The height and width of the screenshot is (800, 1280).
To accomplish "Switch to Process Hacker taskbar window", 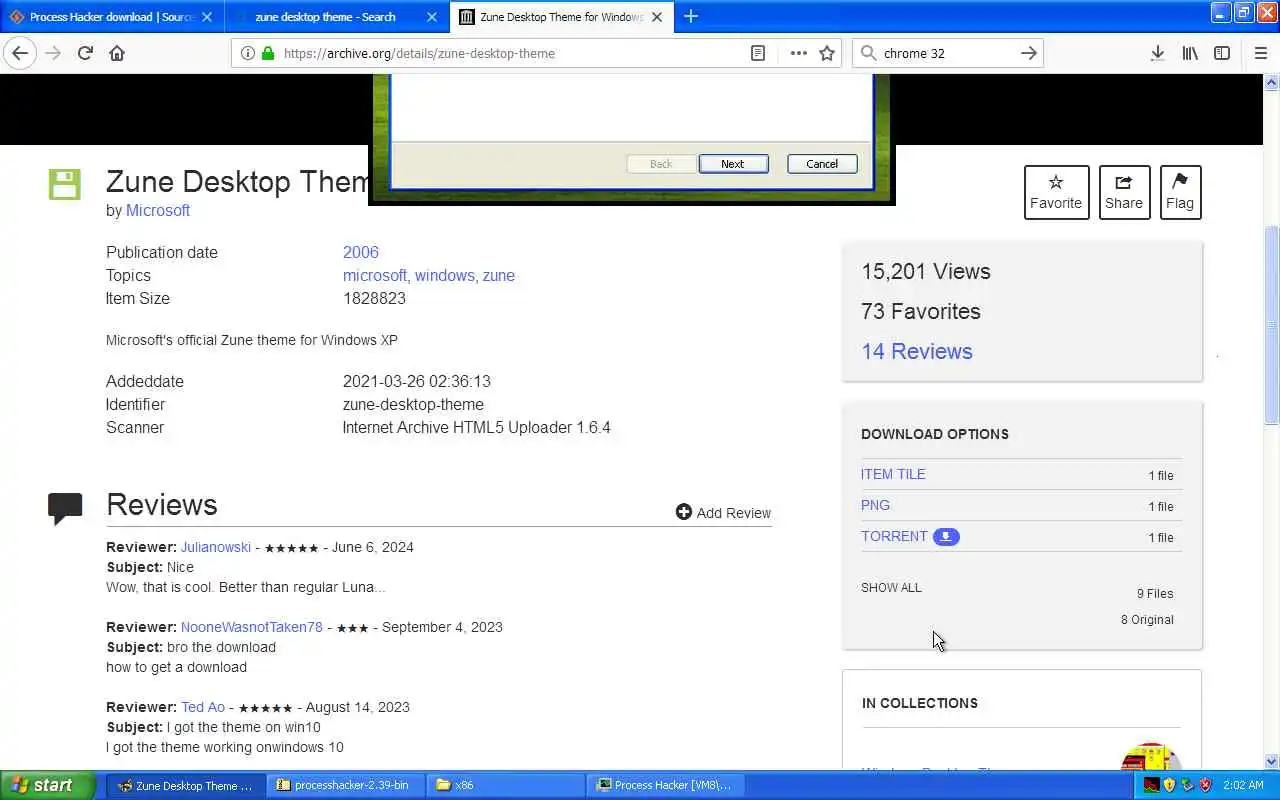I will [667, 785].
